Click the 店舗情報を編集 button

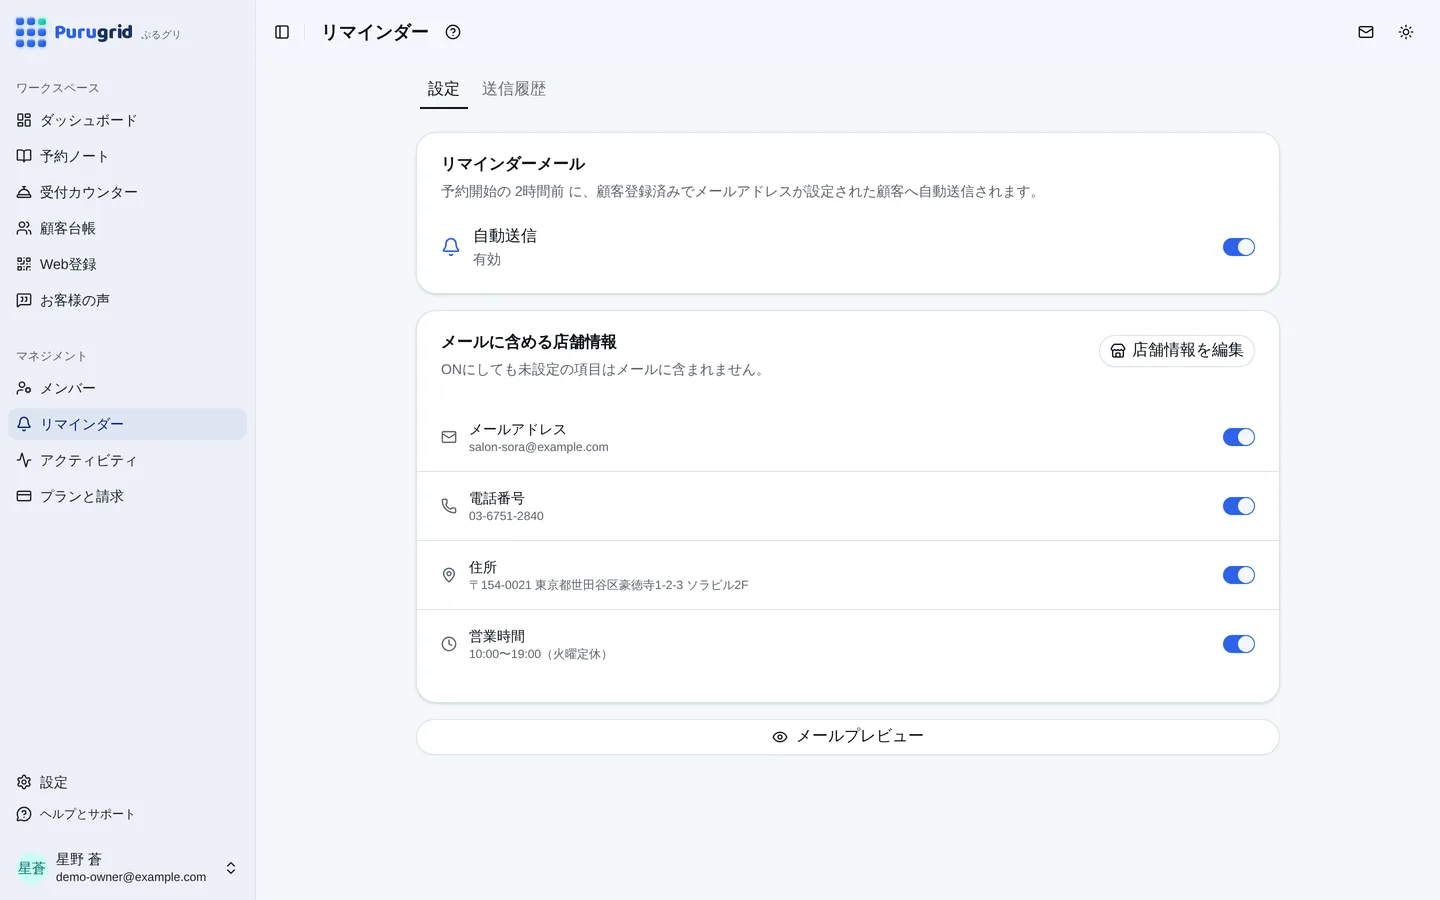[1177, 351]
